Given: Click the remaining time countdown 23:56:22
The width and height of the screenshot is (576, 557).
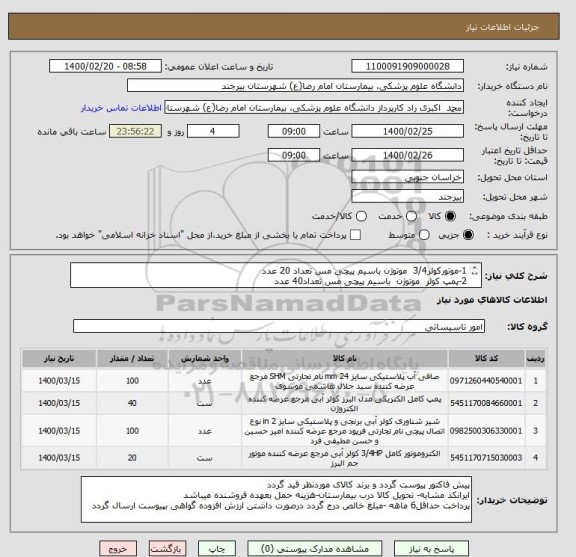Looking at the screenshot, I should click(135, 131).
